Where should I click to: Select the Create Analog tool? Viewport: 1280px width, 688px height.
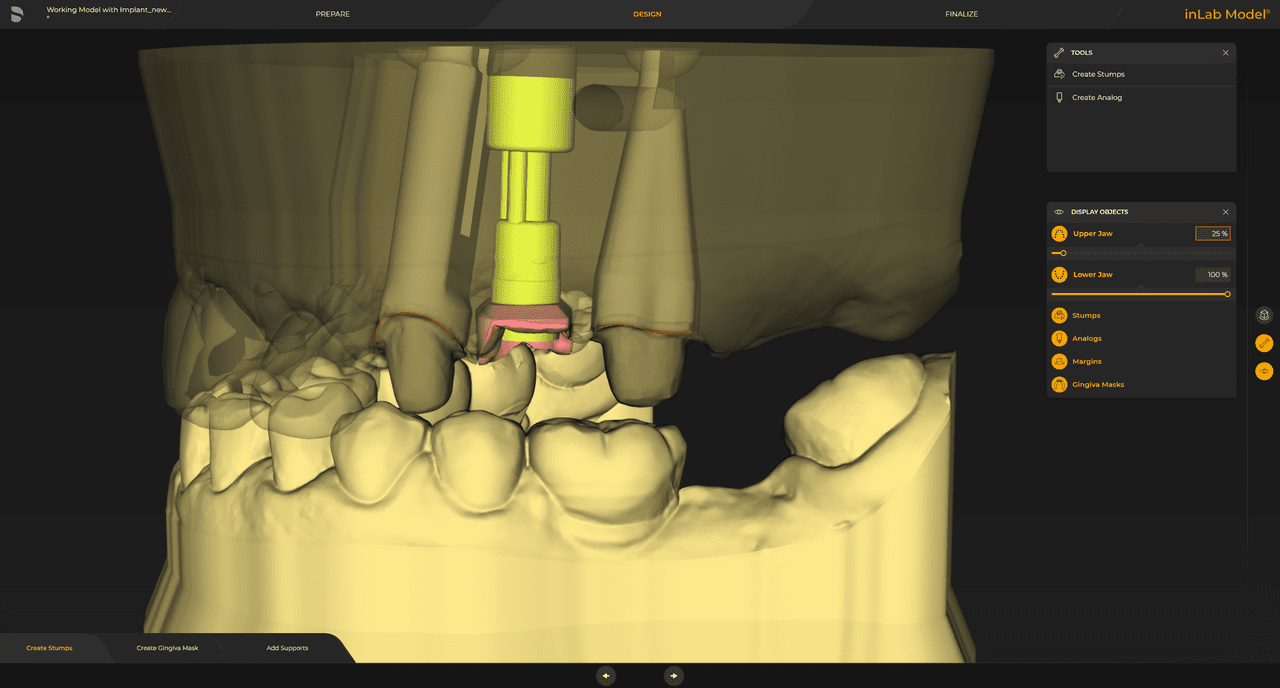[x=1097, y=97]
